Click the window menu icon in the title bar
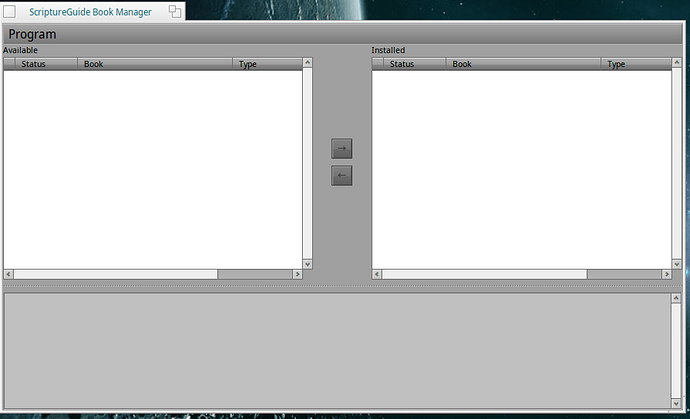The height and width of the screenshot is (419, 690). (x=9, y=11)
